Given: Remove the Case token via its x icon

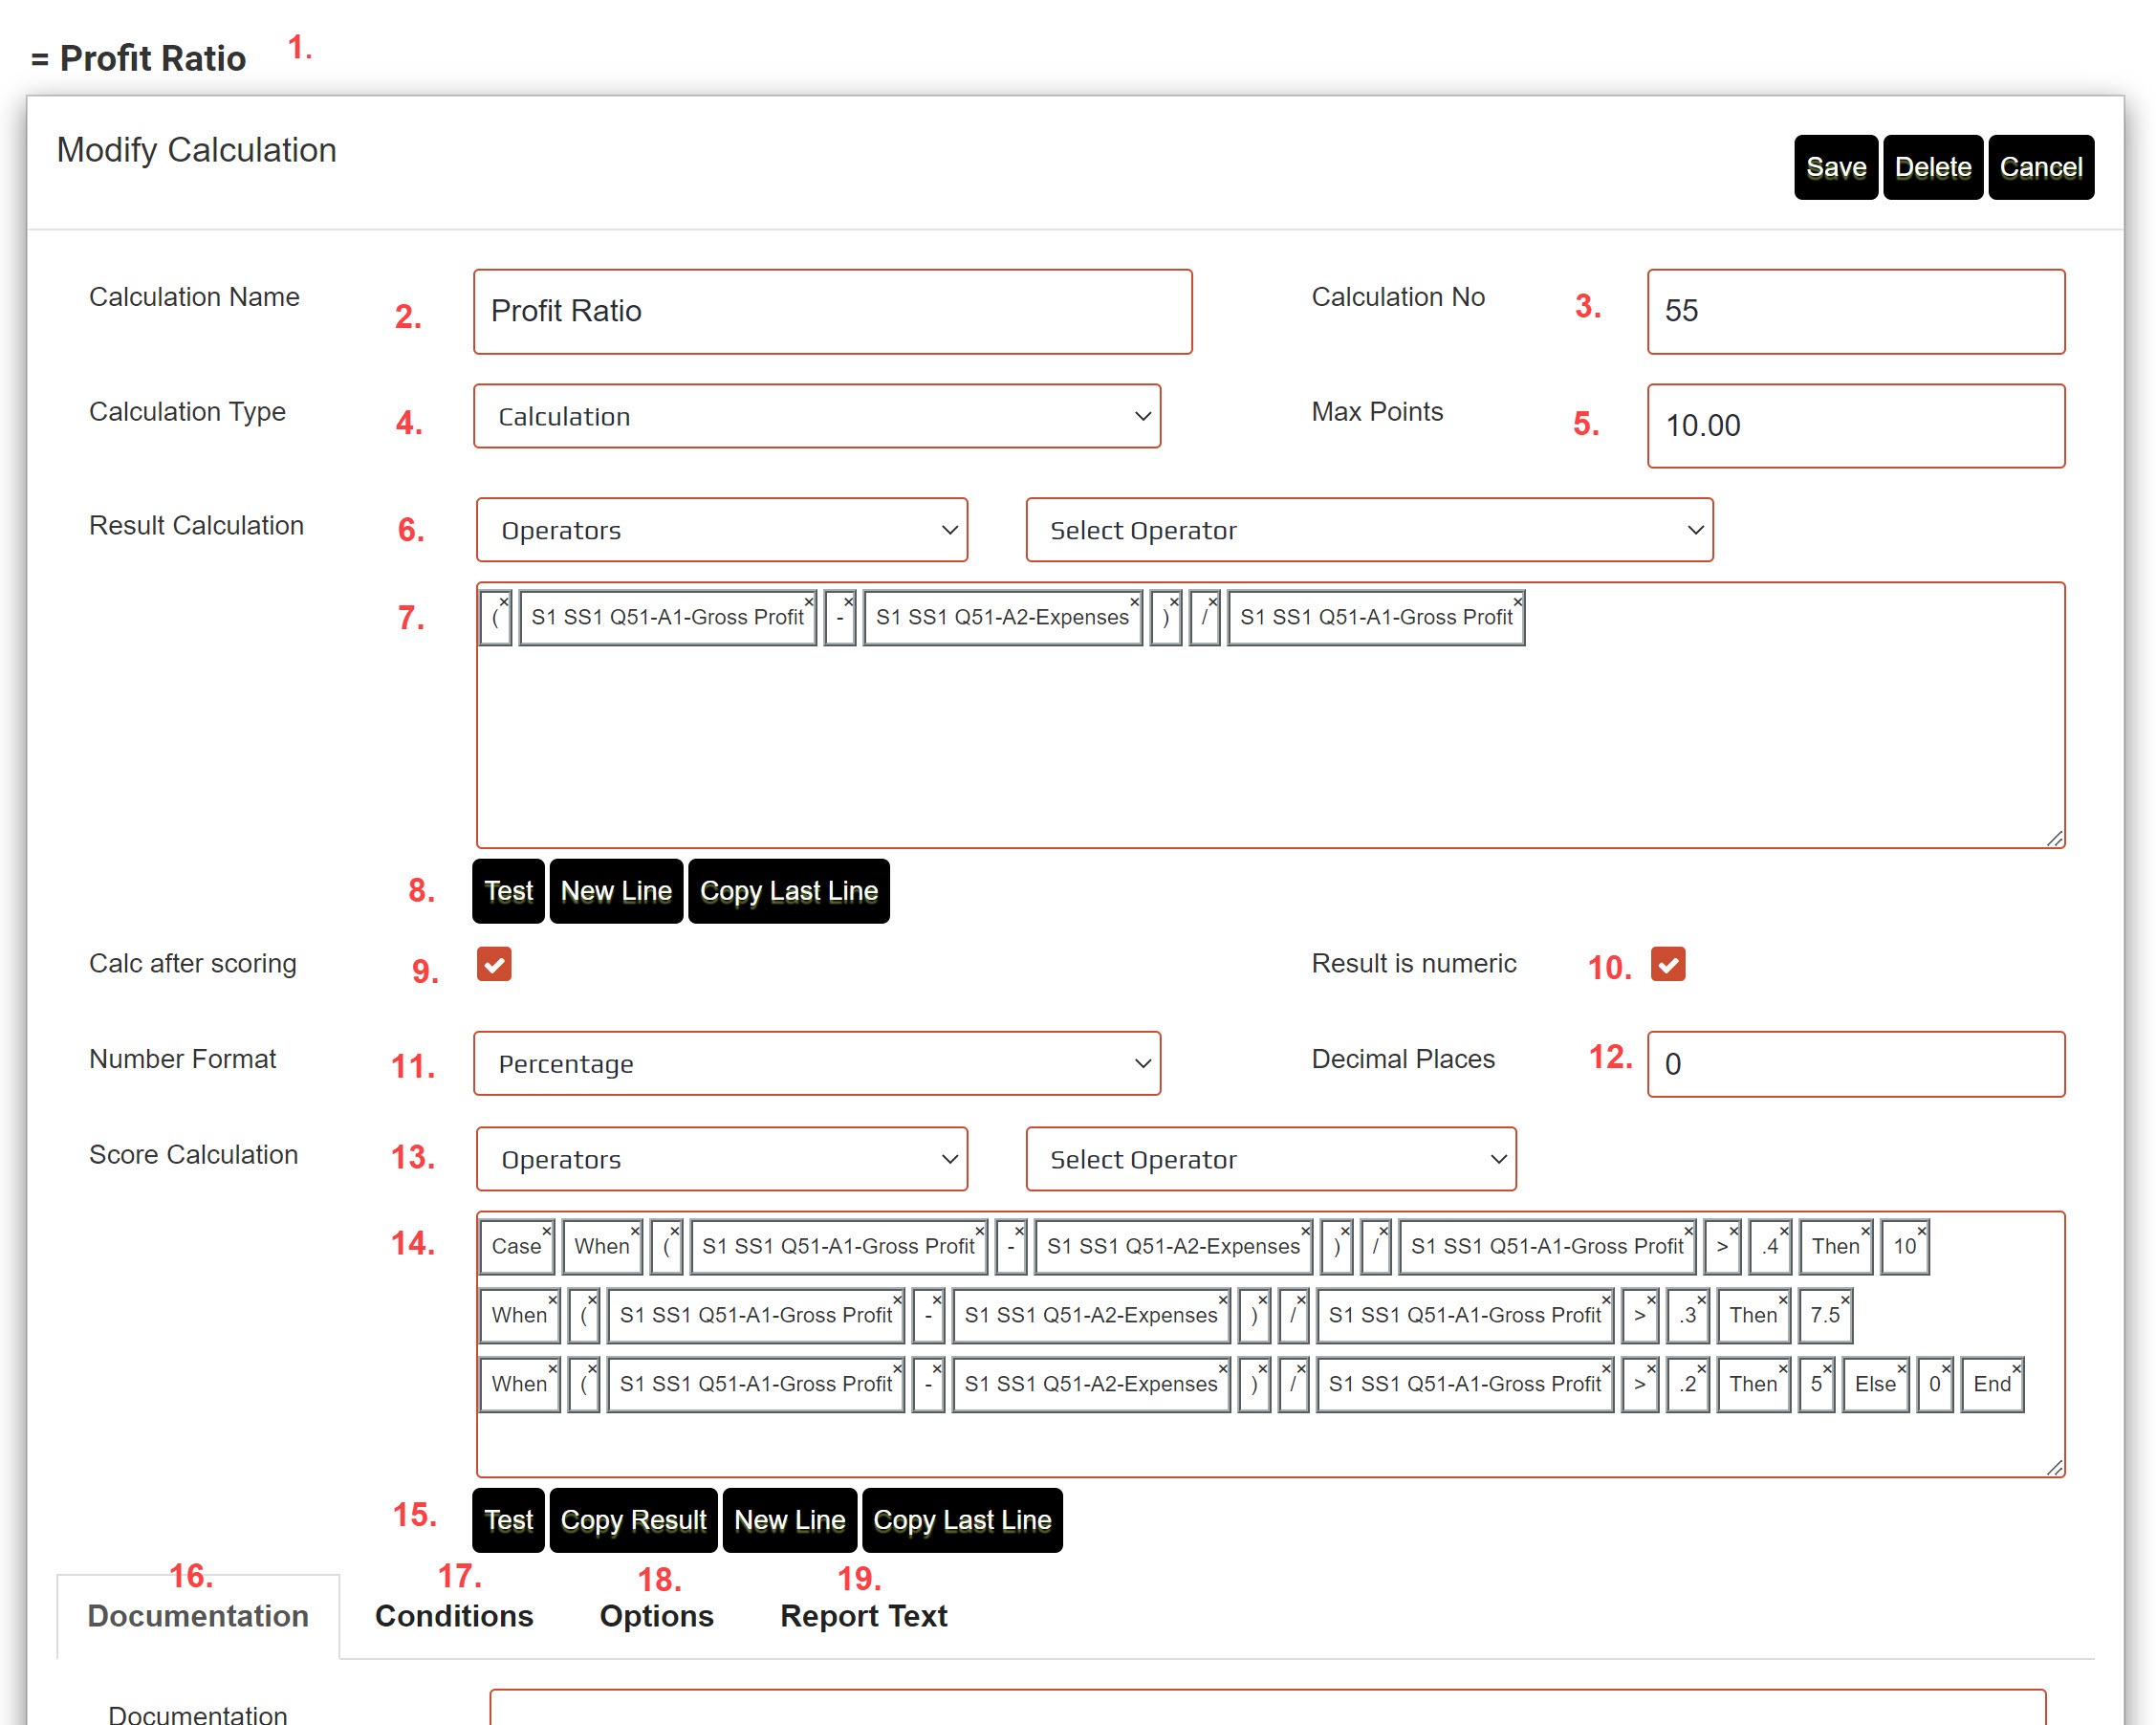Looking at the screenshot, I should [547, 1231].
